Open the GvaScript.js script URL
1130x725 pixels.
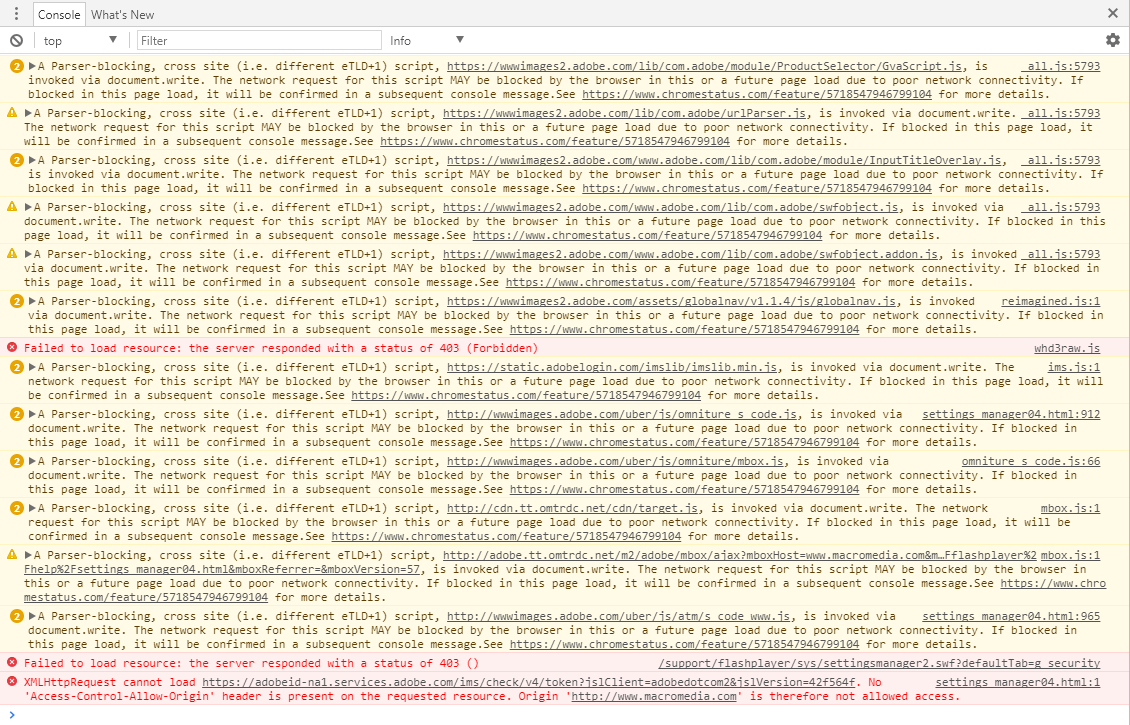coord(704,66)
